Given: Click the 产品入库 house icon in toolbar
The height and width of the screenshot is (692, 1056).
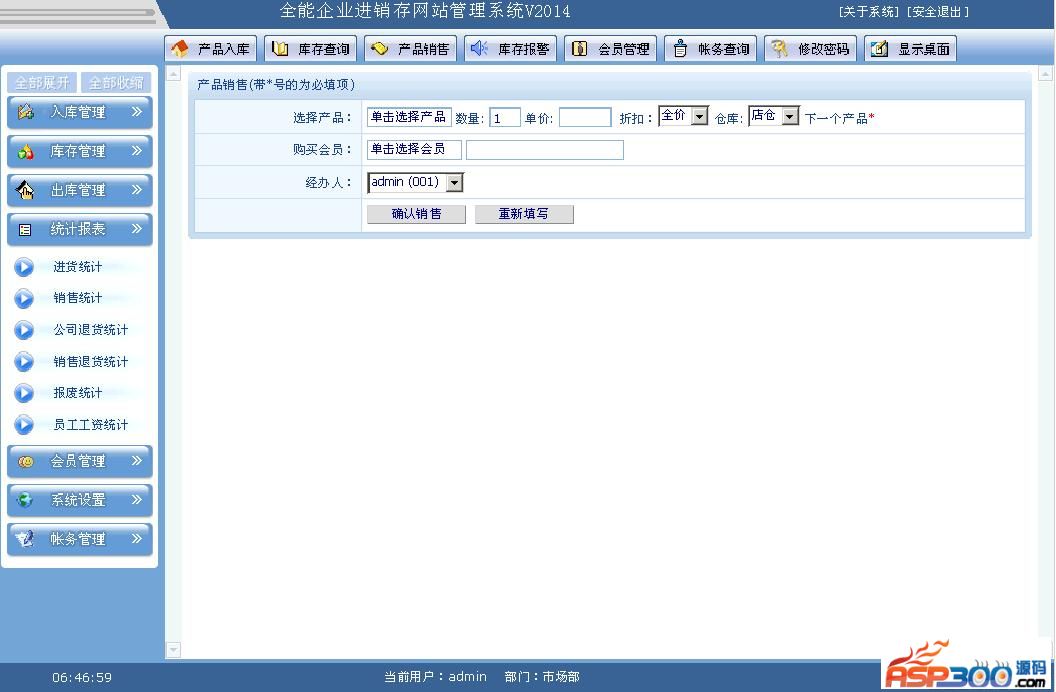Looking at the screenshot, I should tap(180, 48).
